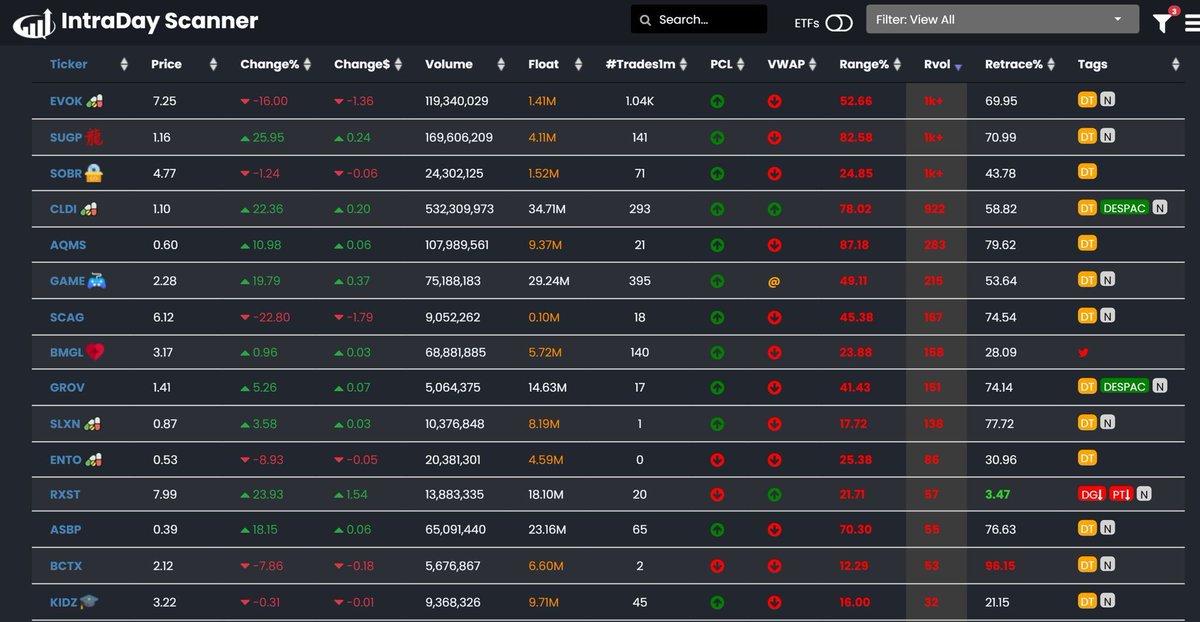Click the Twitter tag icon for BMGL
This screenshot has height=622, width=1200.
[x=1084, y=352]
